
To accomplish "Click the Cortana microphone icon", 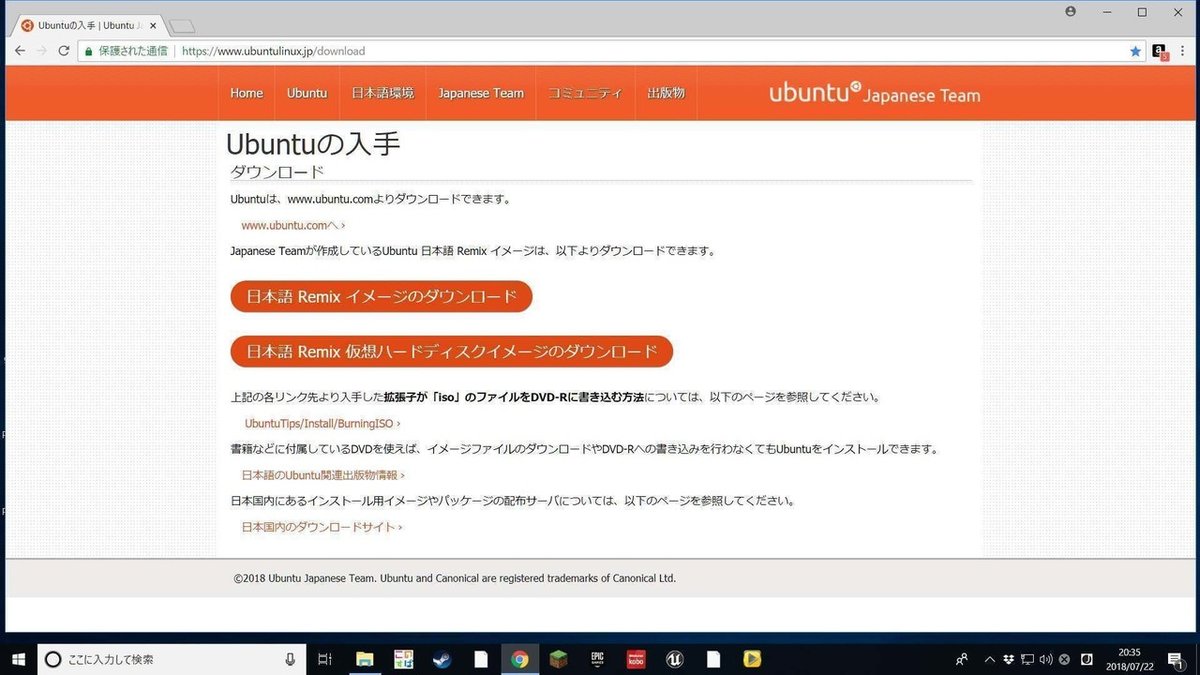I will (x=290, y=659).
